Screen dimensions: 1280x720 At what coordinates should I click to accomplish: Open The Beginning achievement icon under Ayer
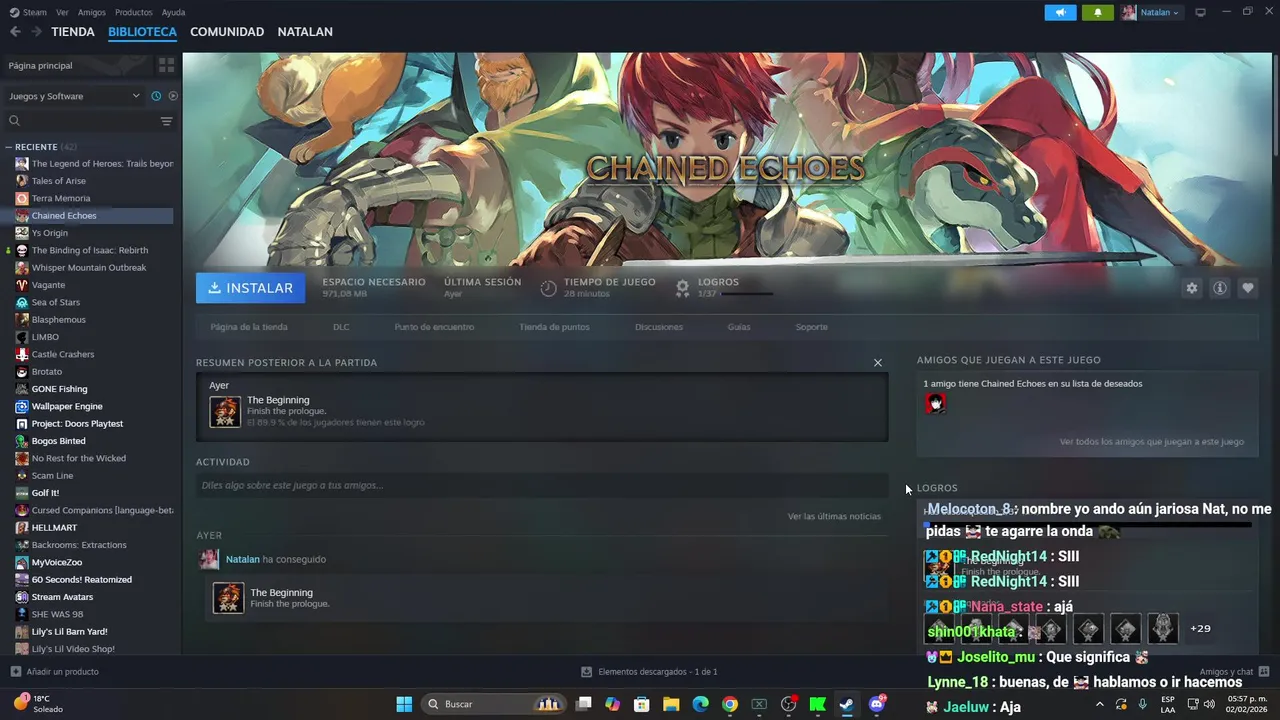(x=228, y=598)
